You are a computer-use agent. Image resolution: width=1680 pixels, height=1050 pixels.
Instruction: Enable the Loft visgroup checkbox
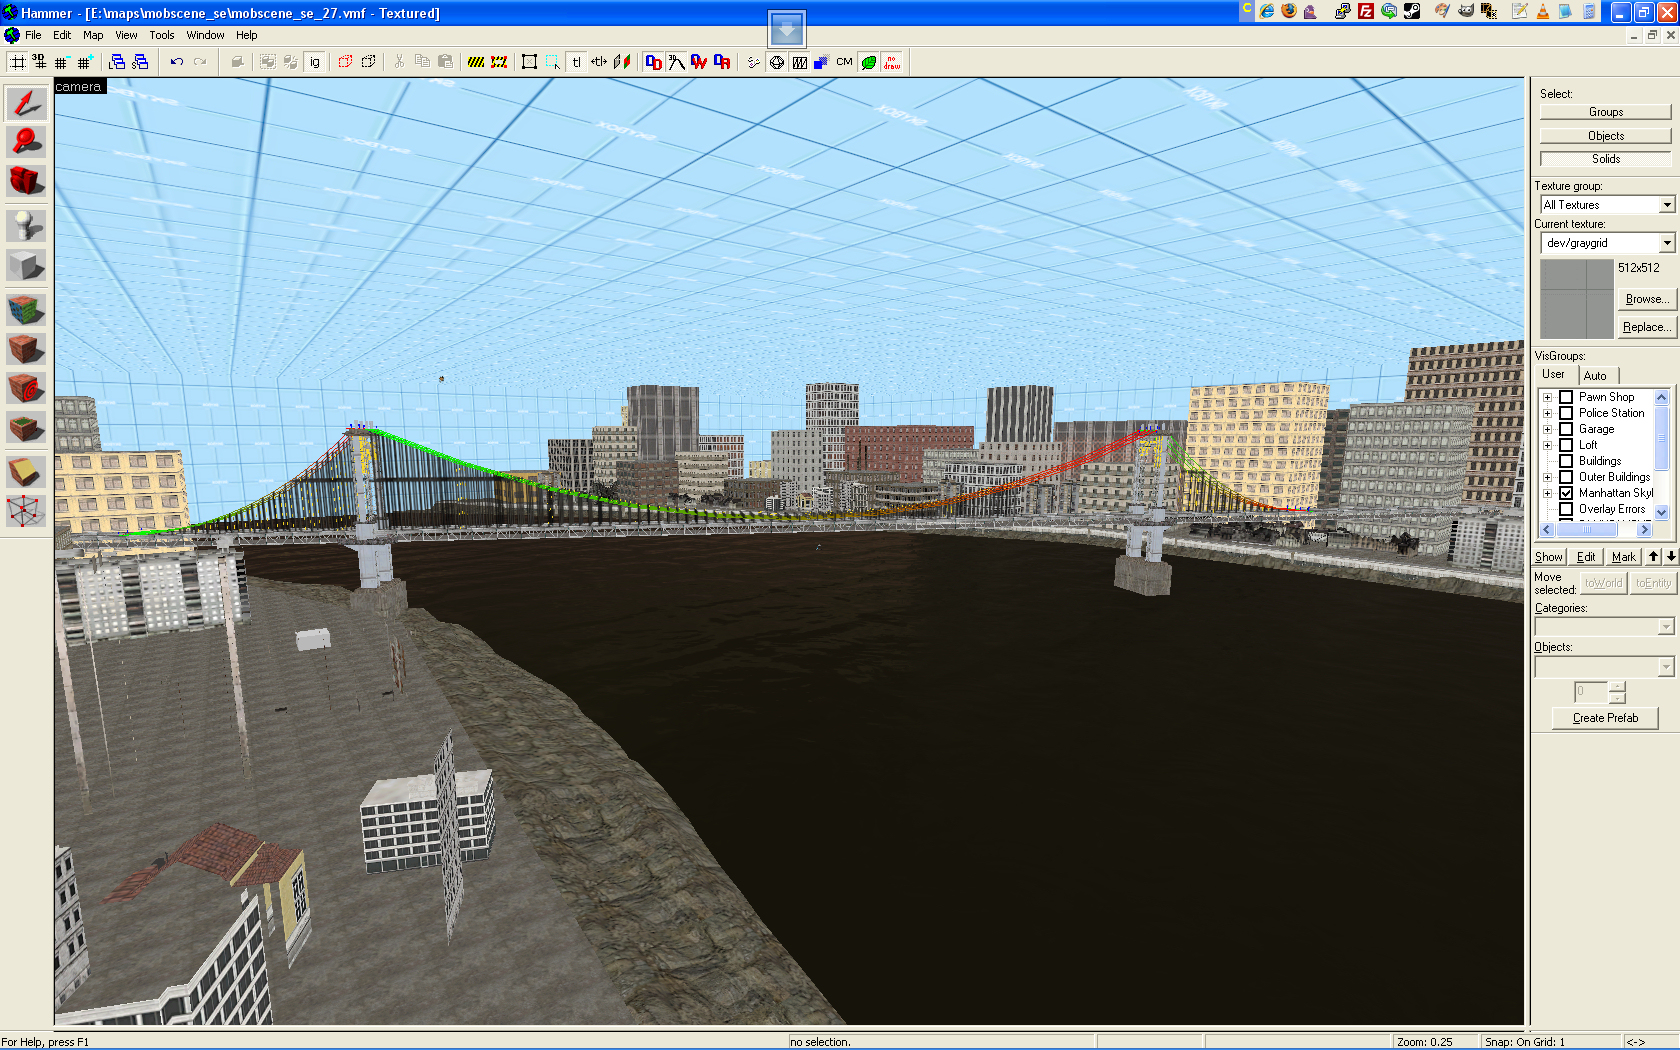pyautogui.click(x=1566, y=445)
